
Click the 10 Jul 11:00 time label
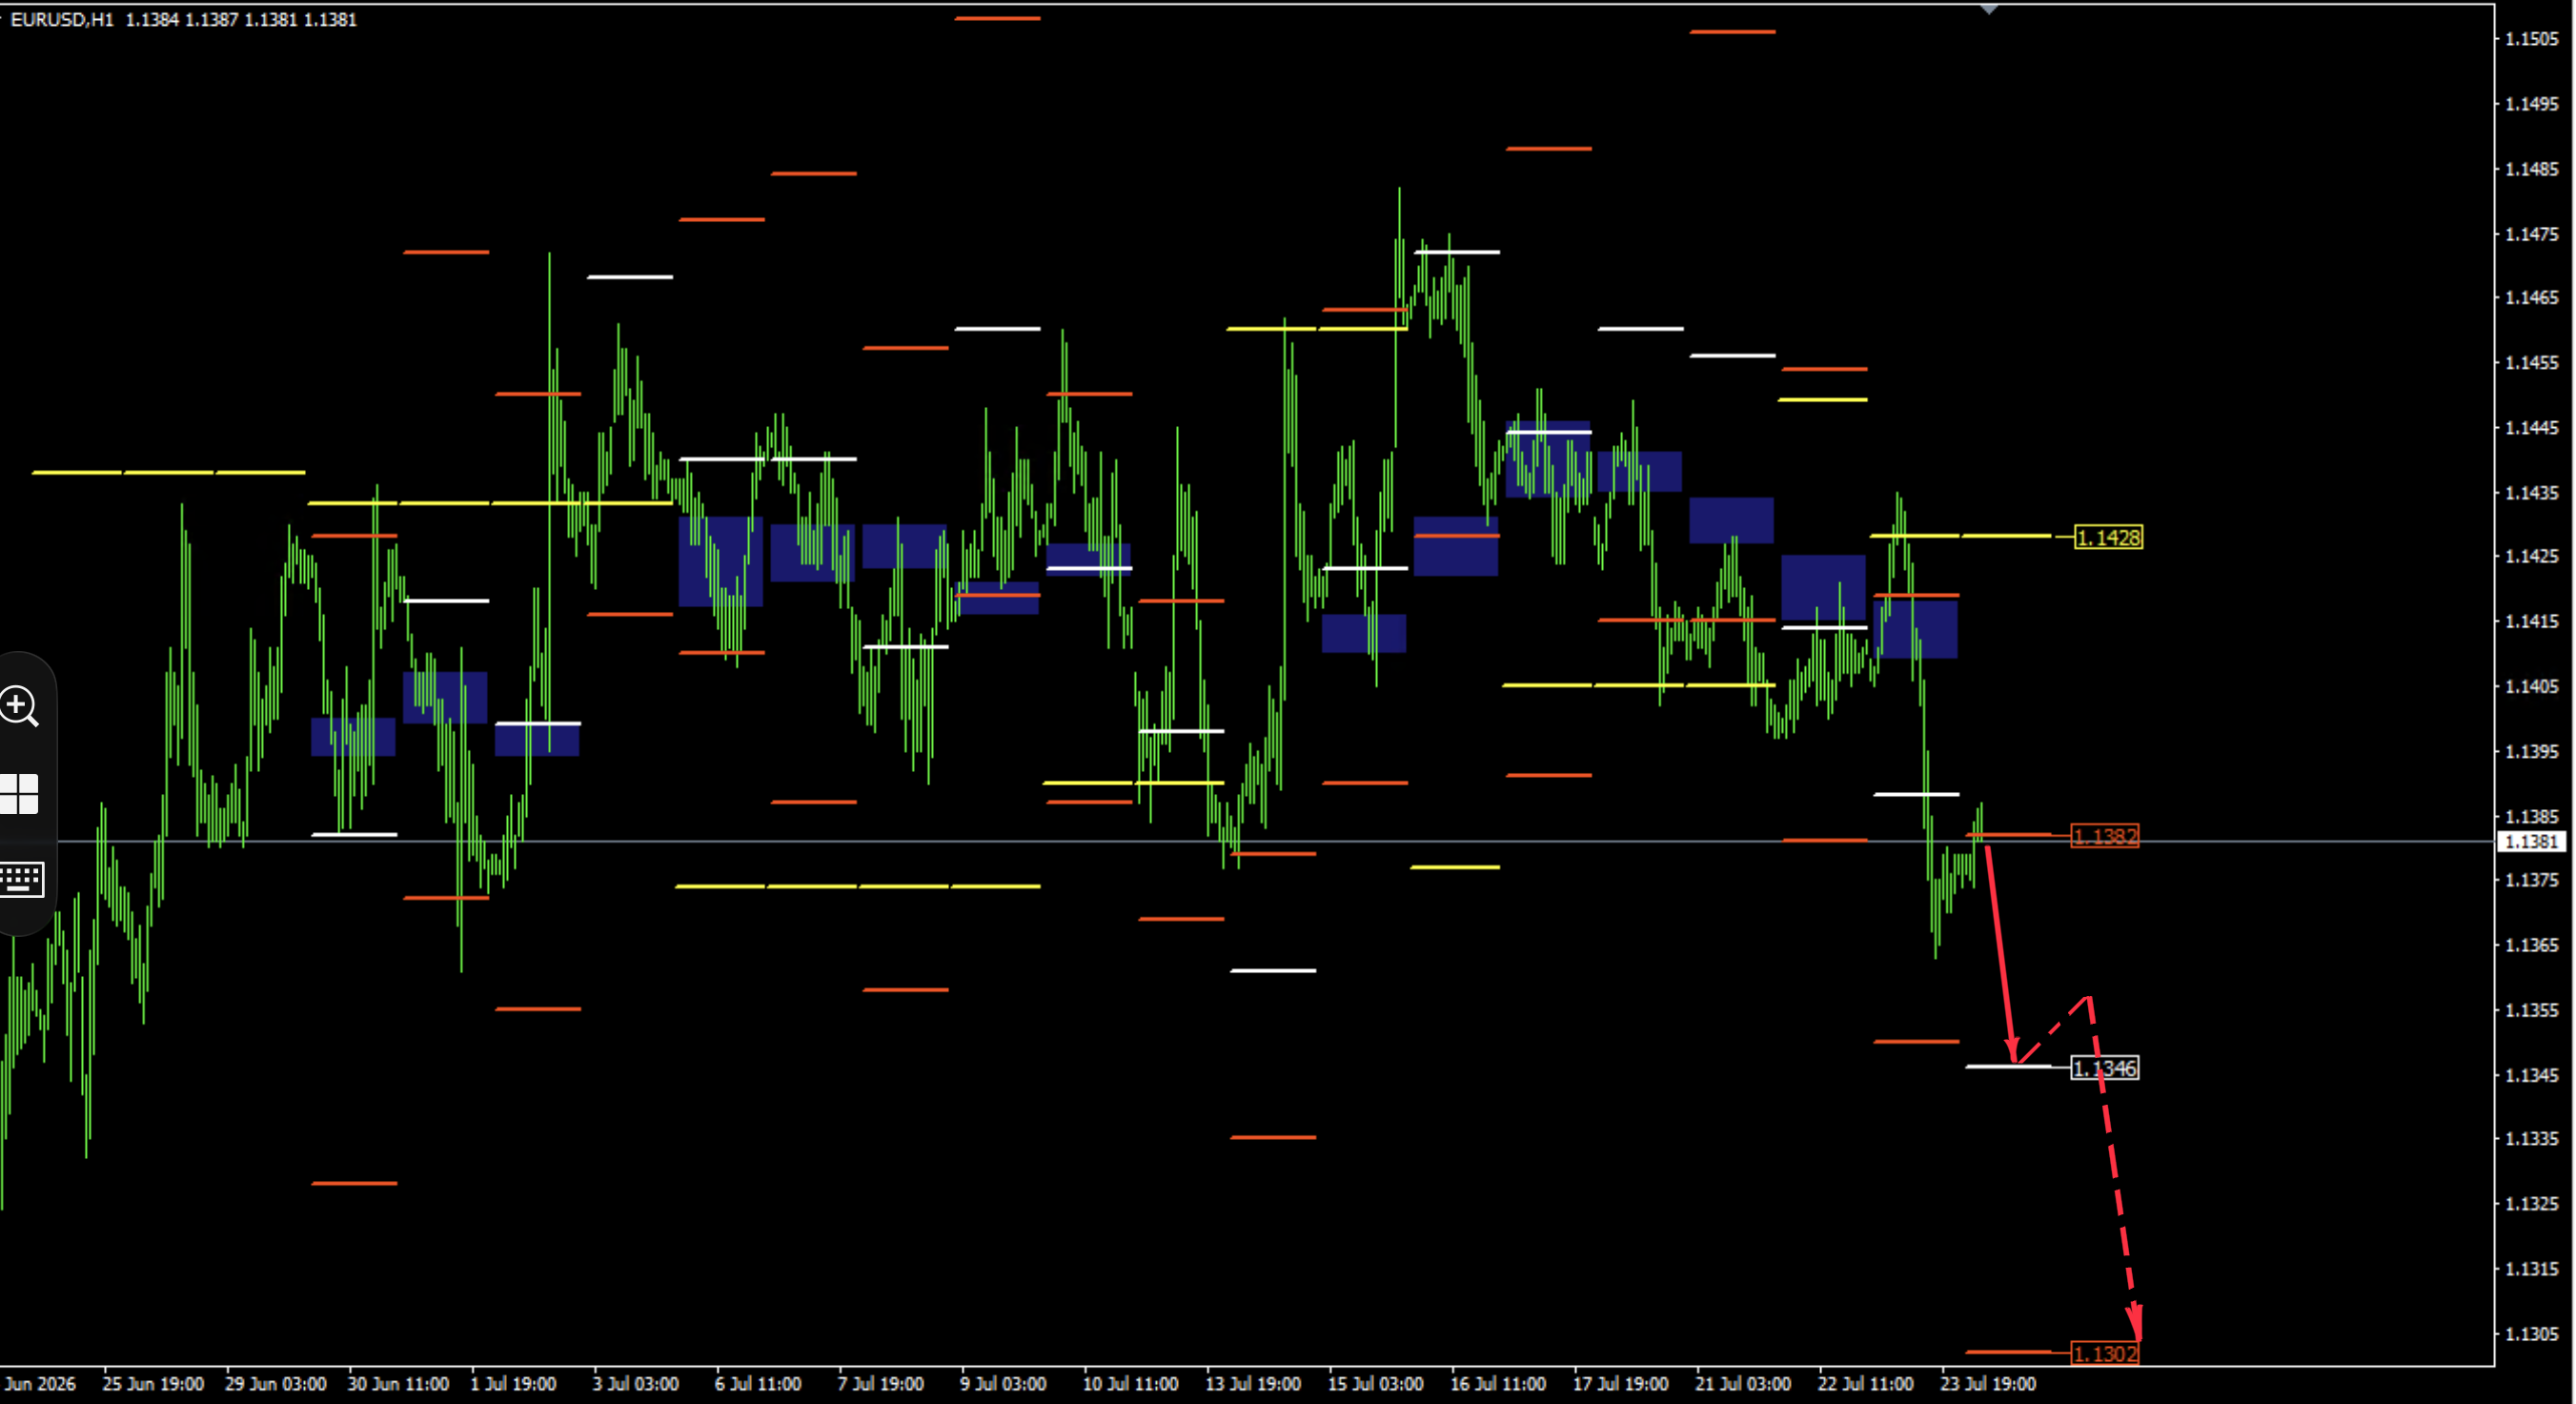point(1131,1384)
